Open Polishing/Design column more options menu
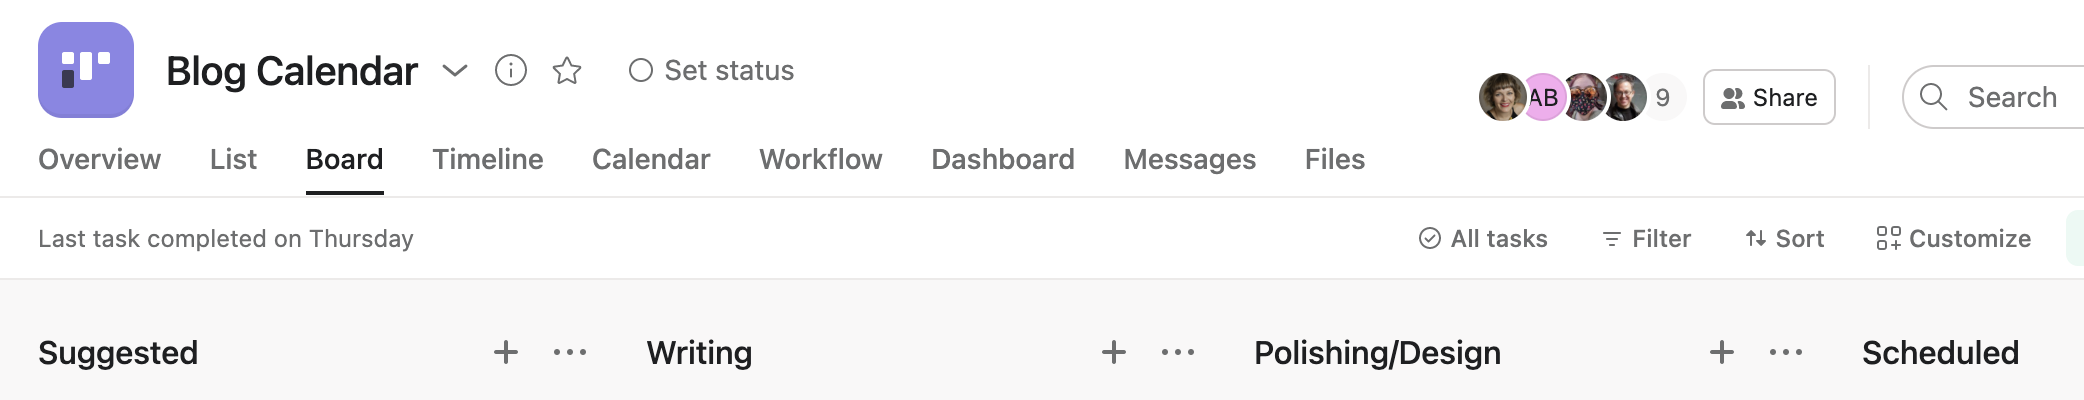 point(1786,352)
